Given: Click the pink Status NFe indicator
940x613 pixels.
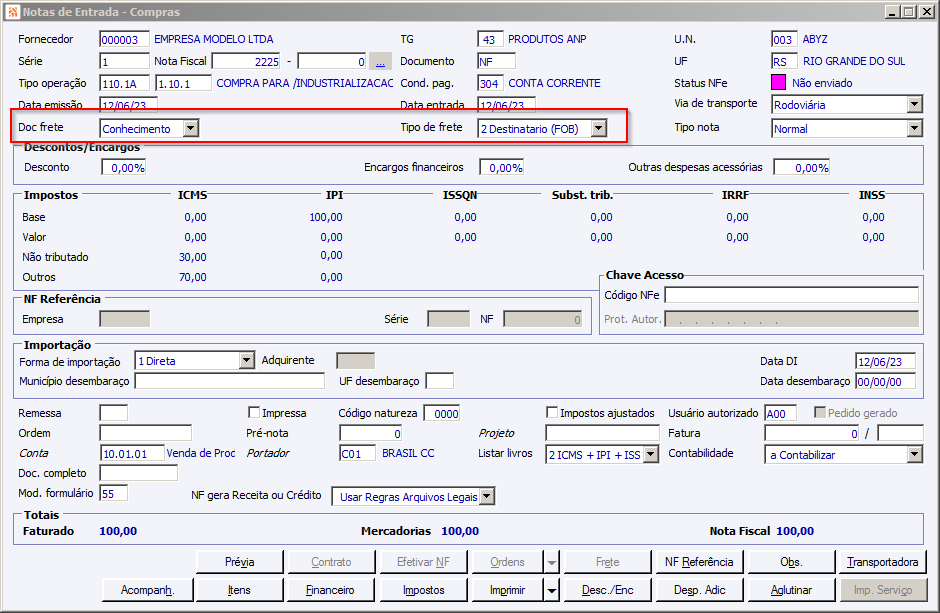Looking at the screenshot, I should [779, 83].
